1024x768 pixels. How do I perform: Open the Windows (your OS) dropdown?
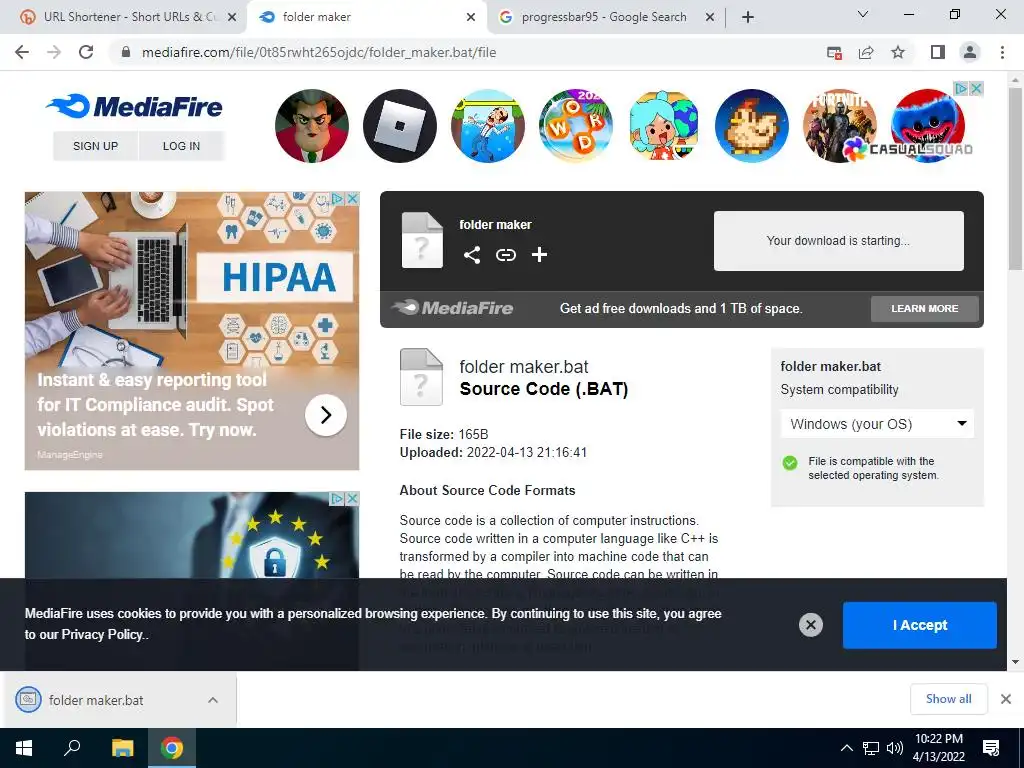[877, 424]
